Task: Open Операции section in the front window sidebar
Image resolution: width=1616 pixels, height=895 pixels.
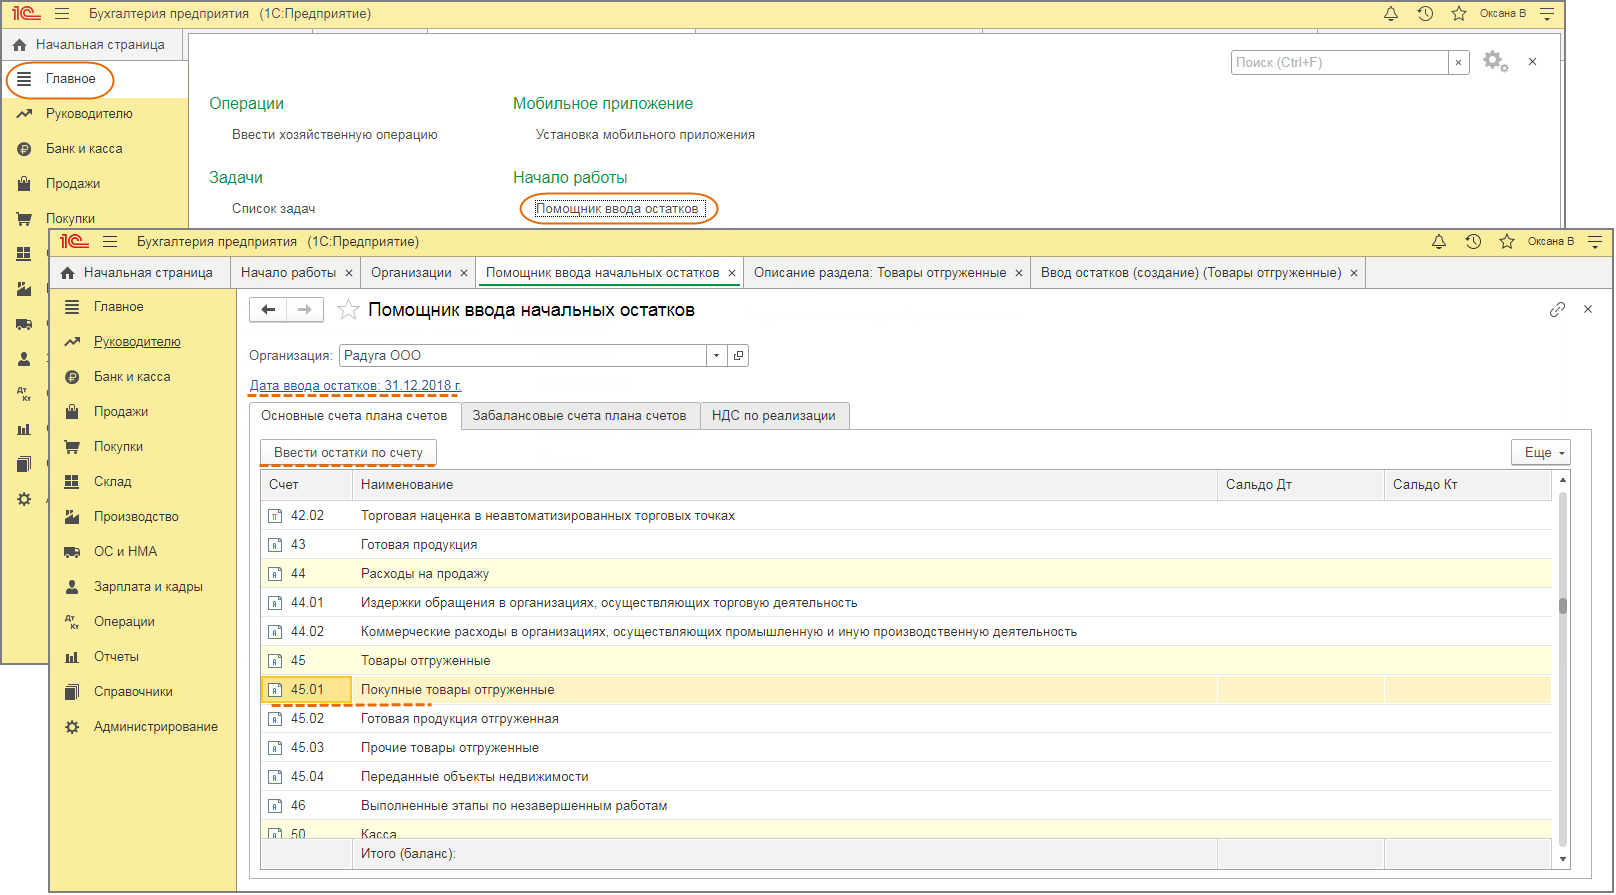Action: tap(124, 622)
